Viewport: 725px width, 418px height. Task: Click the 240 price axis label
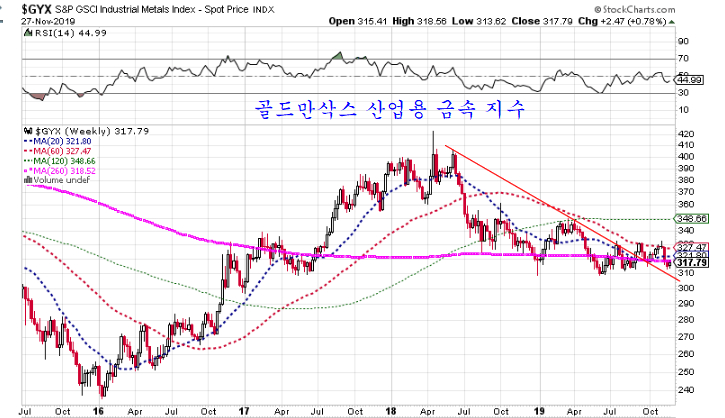click(x=686, y=390)
